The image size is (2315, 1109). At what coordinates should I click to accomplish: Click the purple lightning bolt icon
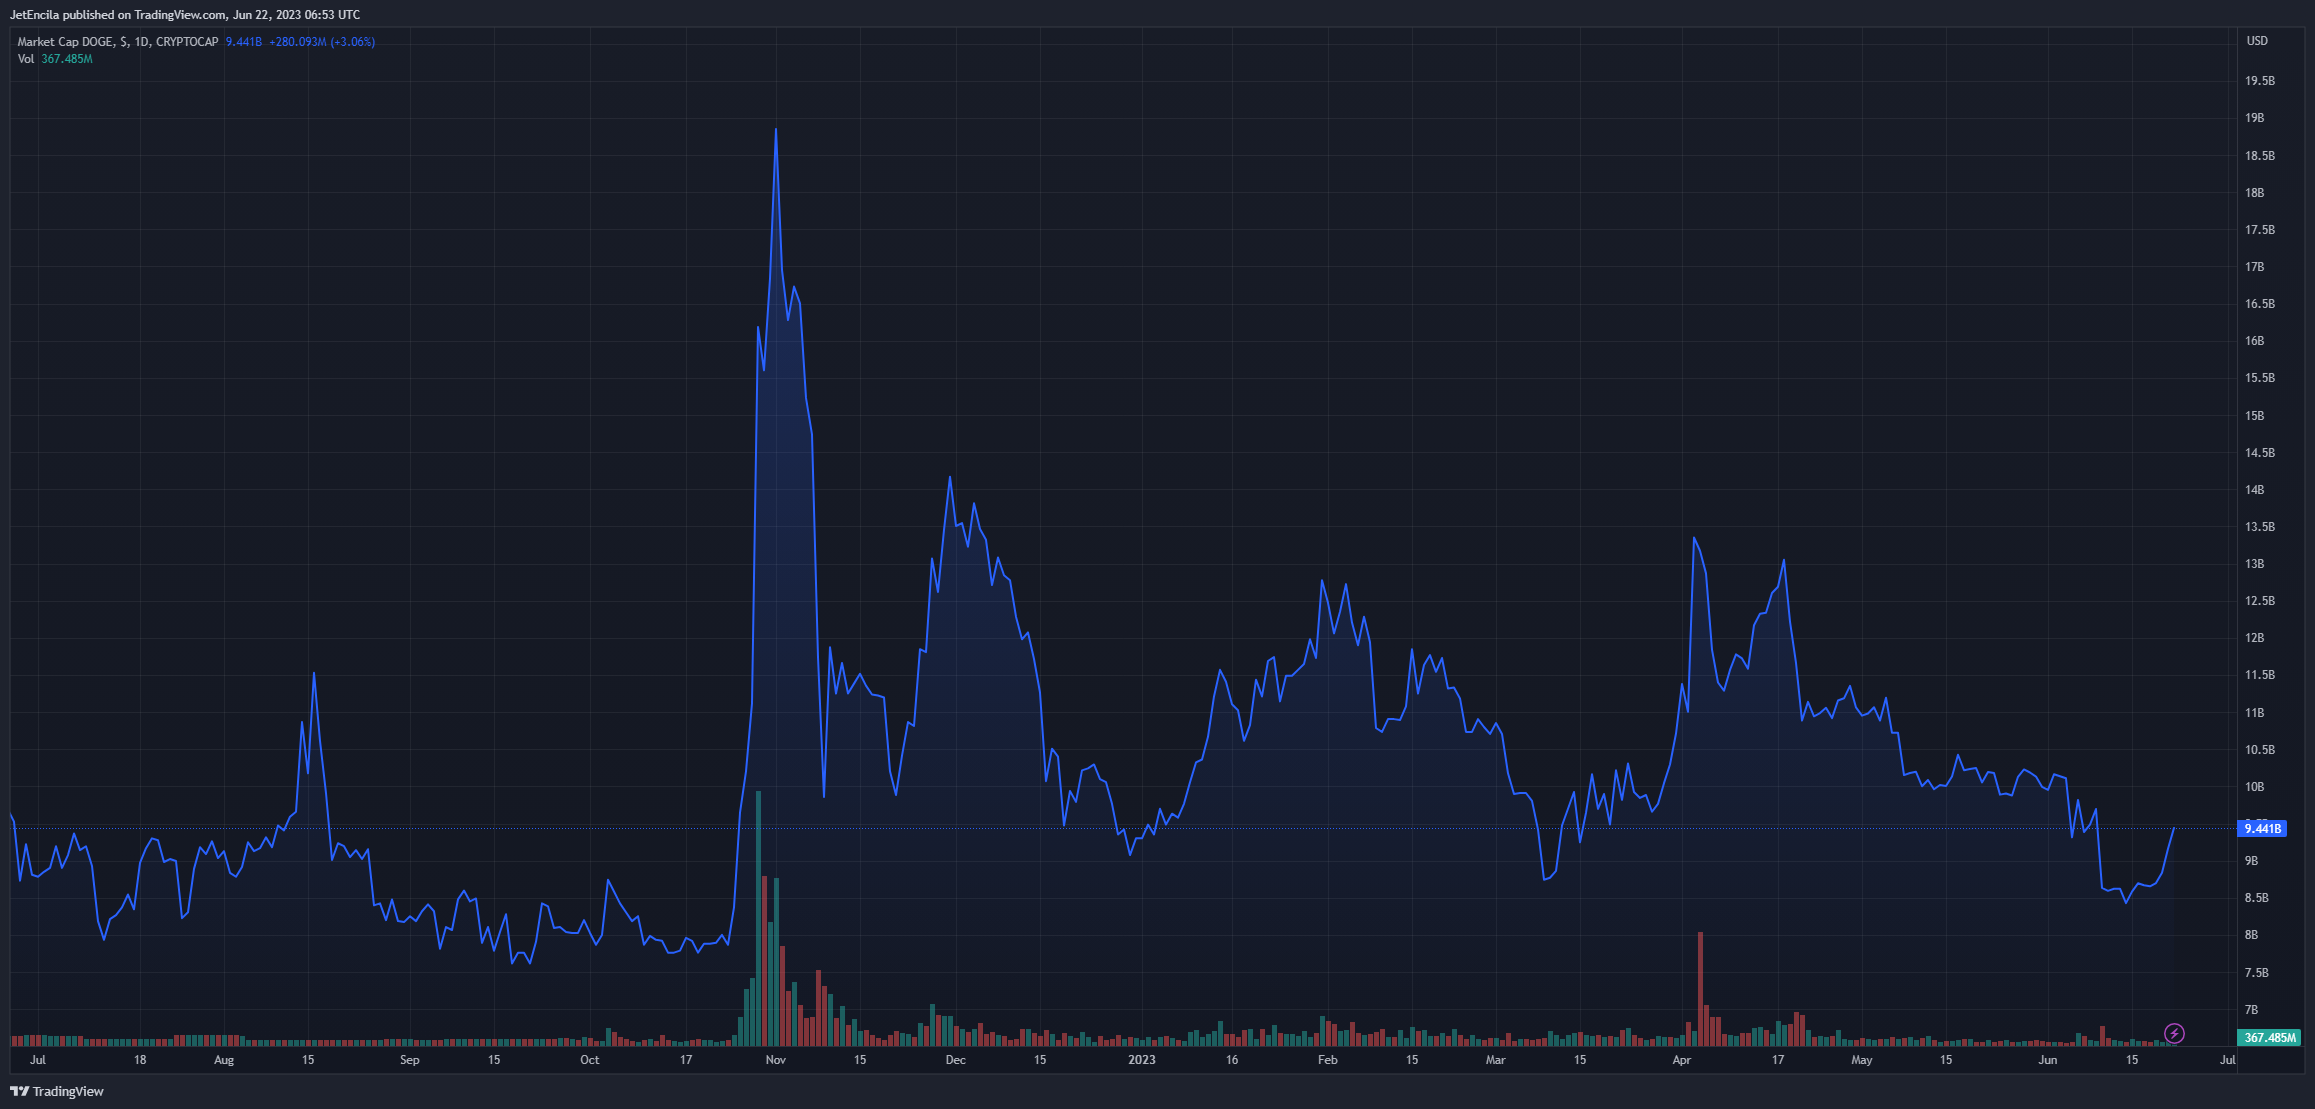click(2174, 1033)
